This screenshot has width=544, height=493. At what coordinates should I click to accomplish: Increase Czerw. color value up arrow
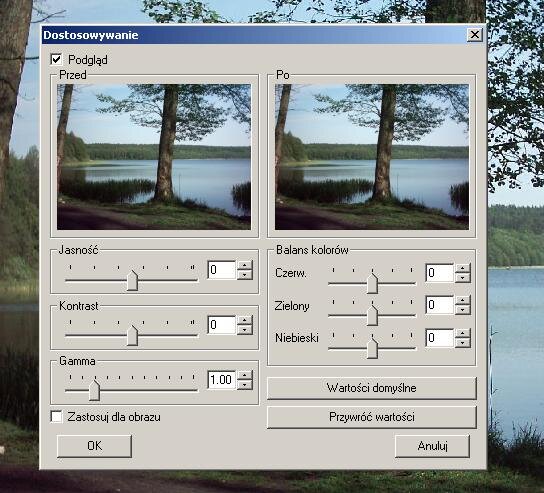pyautogui.click(x=462, y=268)
